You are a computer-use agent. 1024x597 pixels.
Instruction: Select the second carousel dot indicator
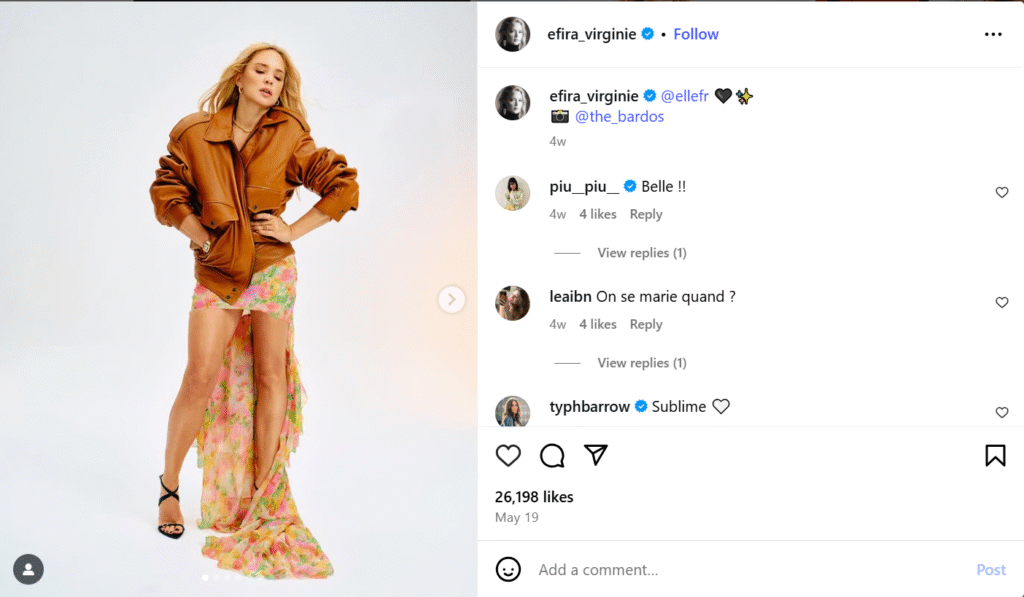(215, 577)
